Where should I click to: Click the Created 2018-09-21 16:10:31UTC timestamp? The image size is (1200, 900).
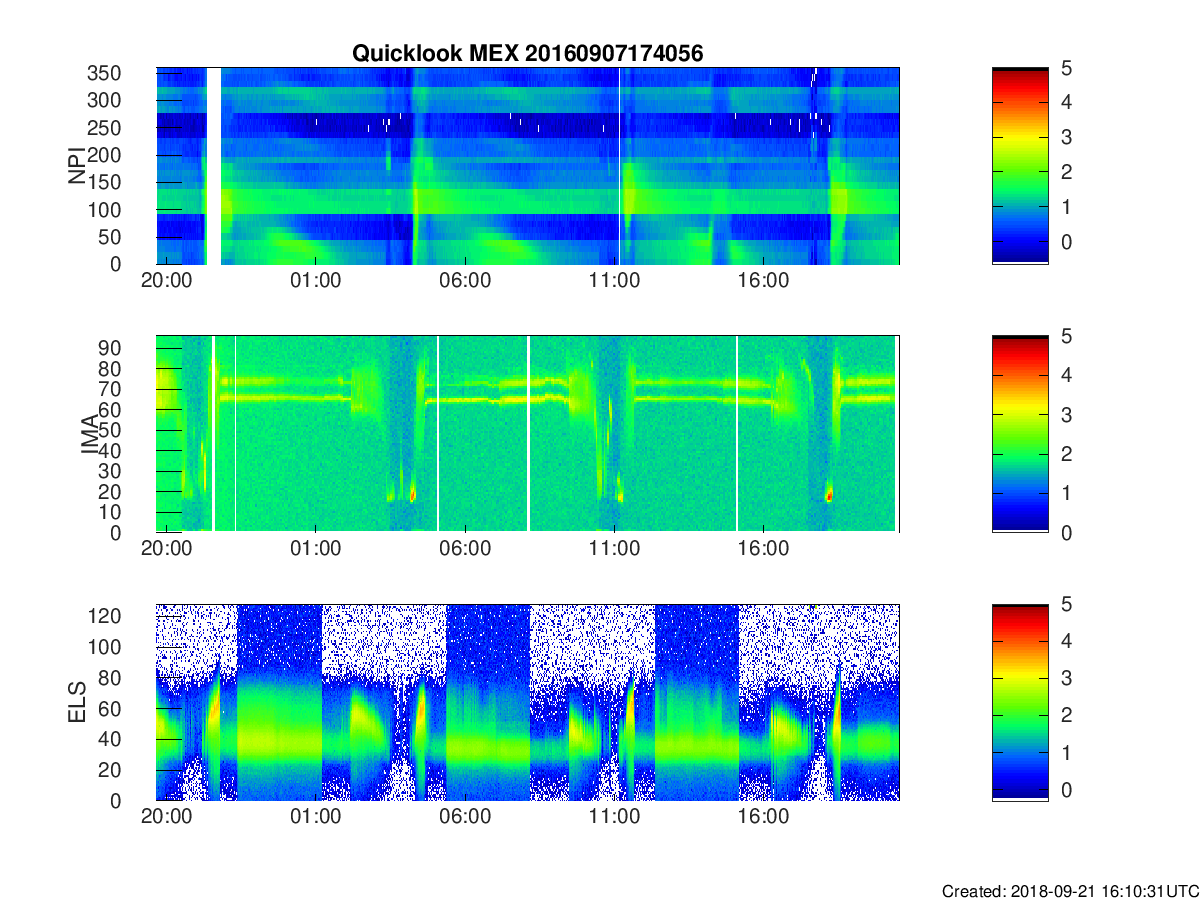tap(1069, 891)
